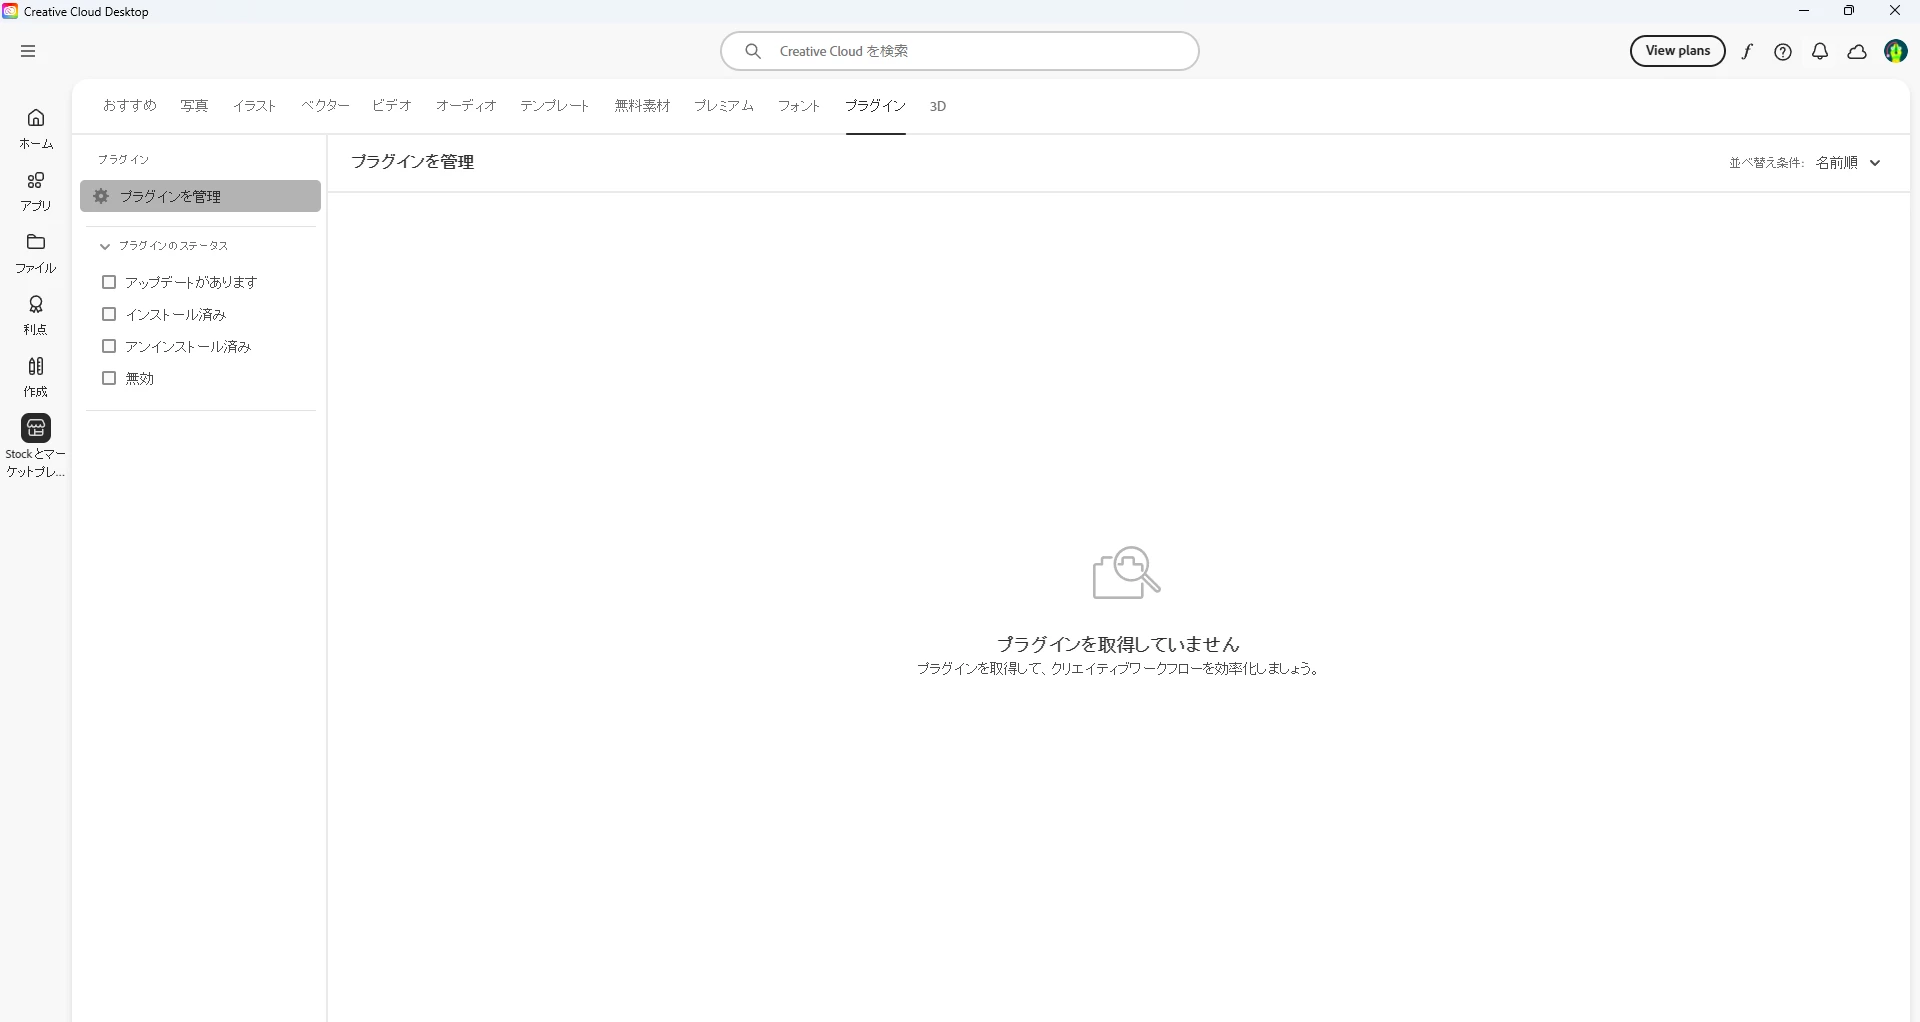Screen dimensions: 1920x1022
Task: Select プラグインを管理 in the left panel
Action: [200, 196]
